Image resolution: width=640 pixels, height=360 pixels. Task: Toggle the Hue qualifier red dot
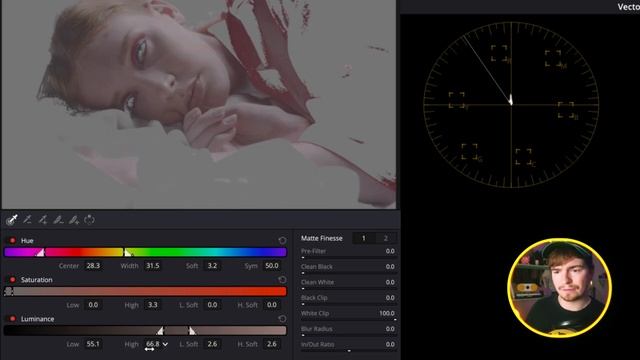[12, 240]
